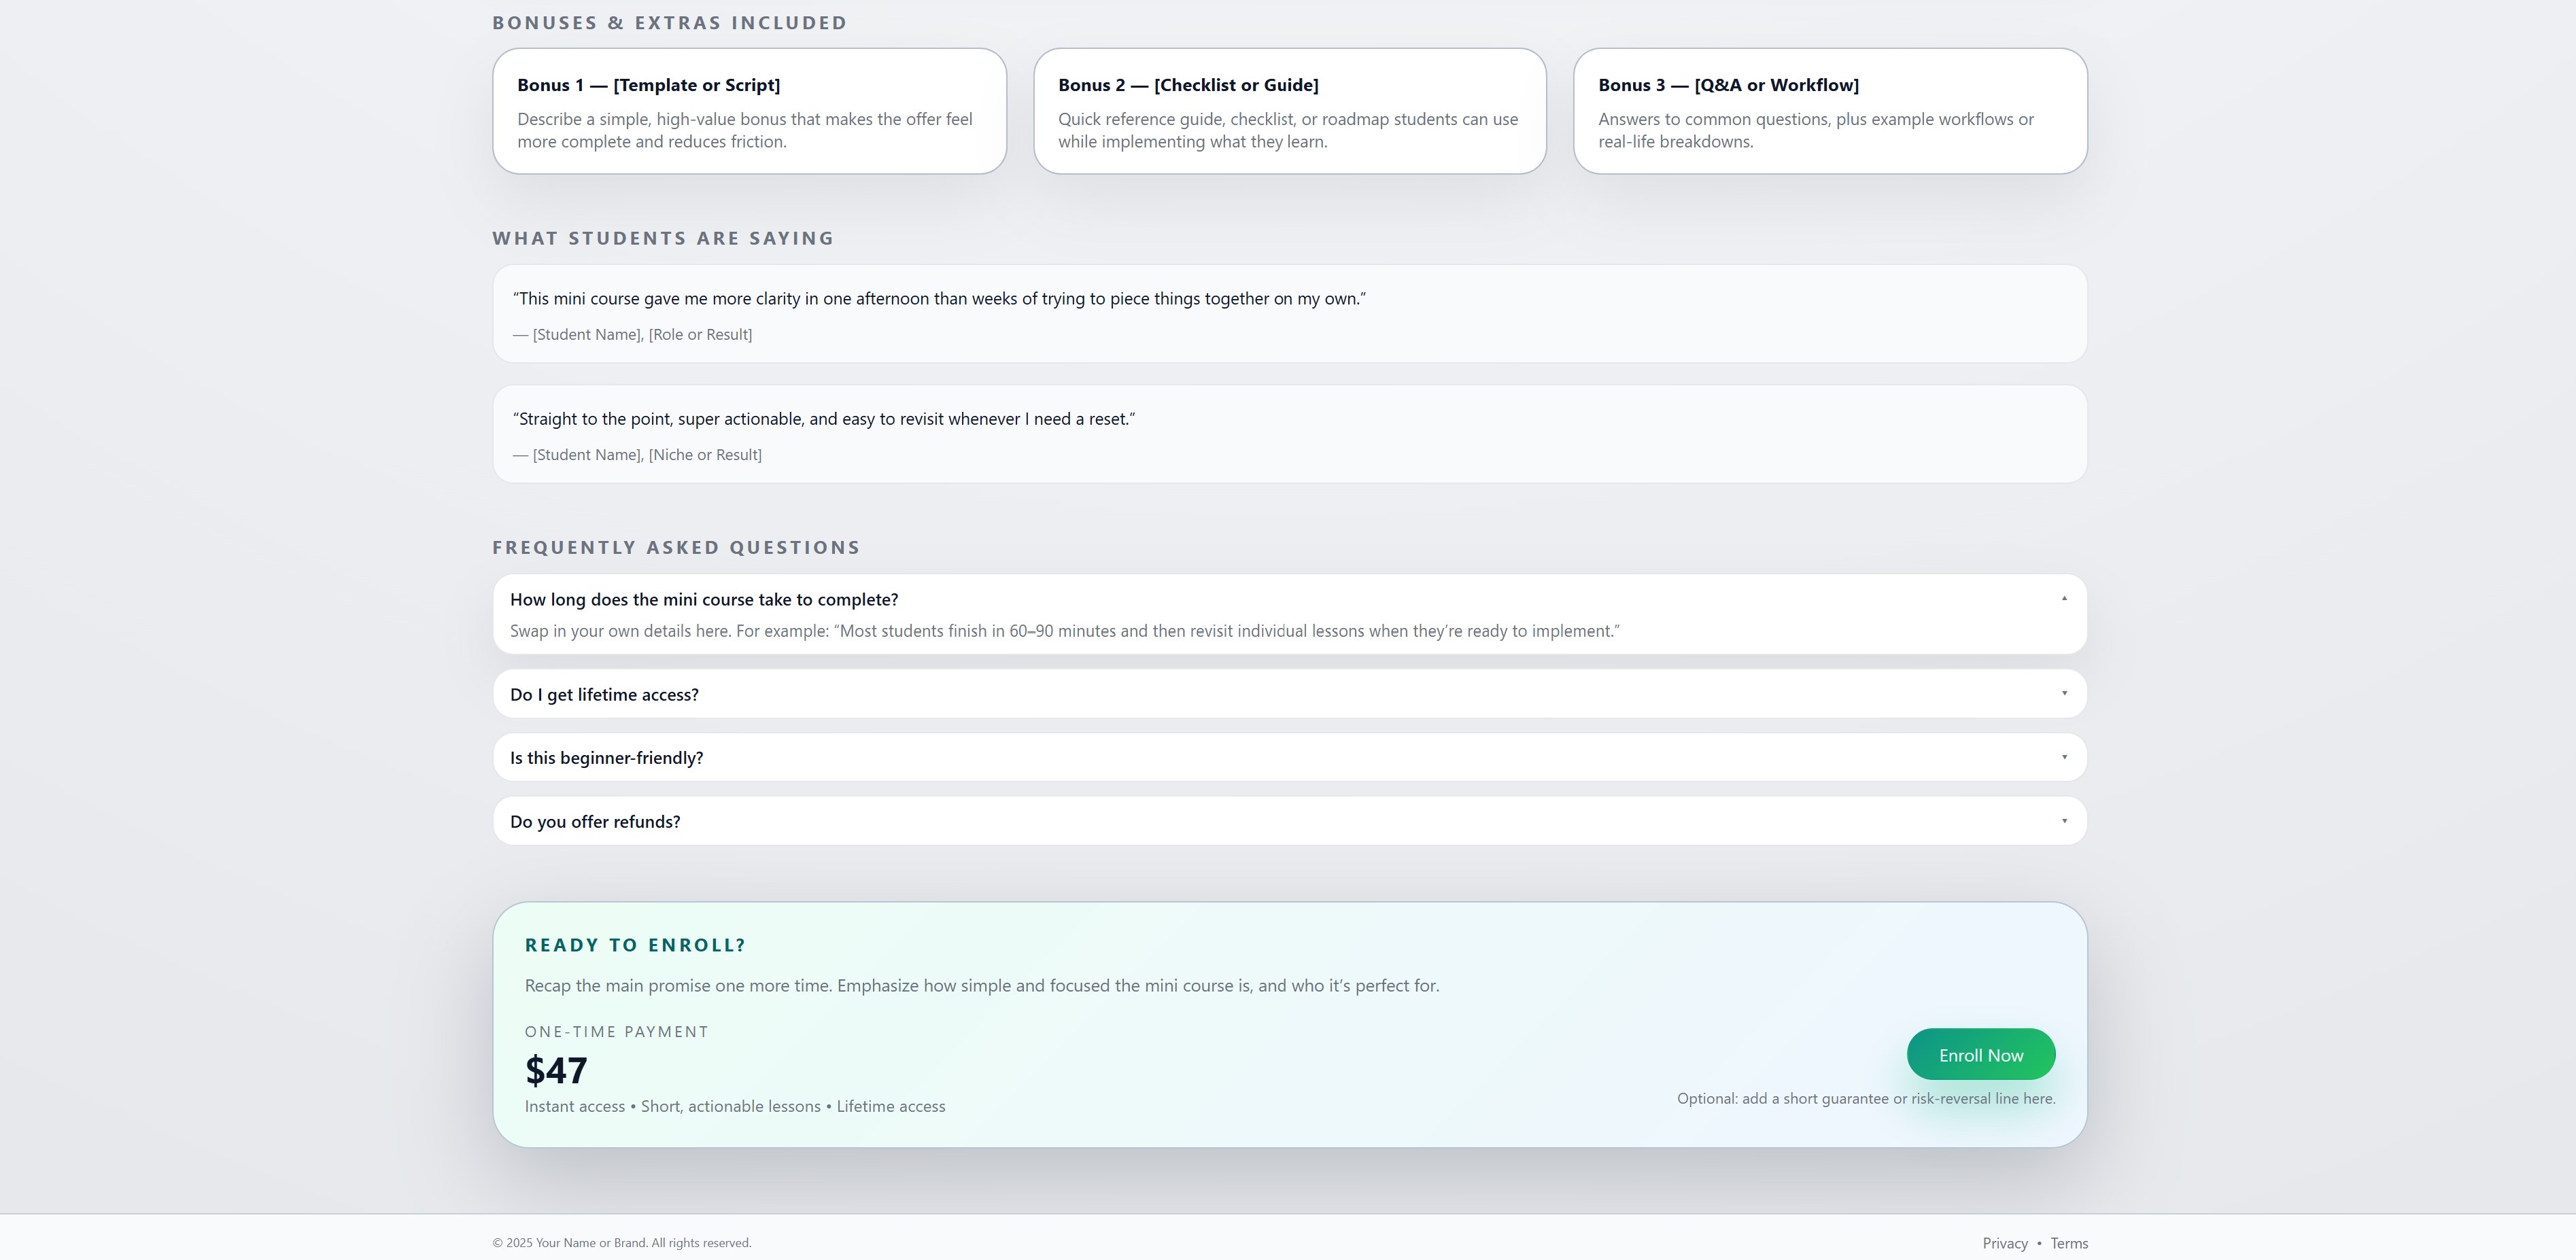The image size is (2576, 1260).
Task: Click the $47 price text
Action: coord(556,1071)
